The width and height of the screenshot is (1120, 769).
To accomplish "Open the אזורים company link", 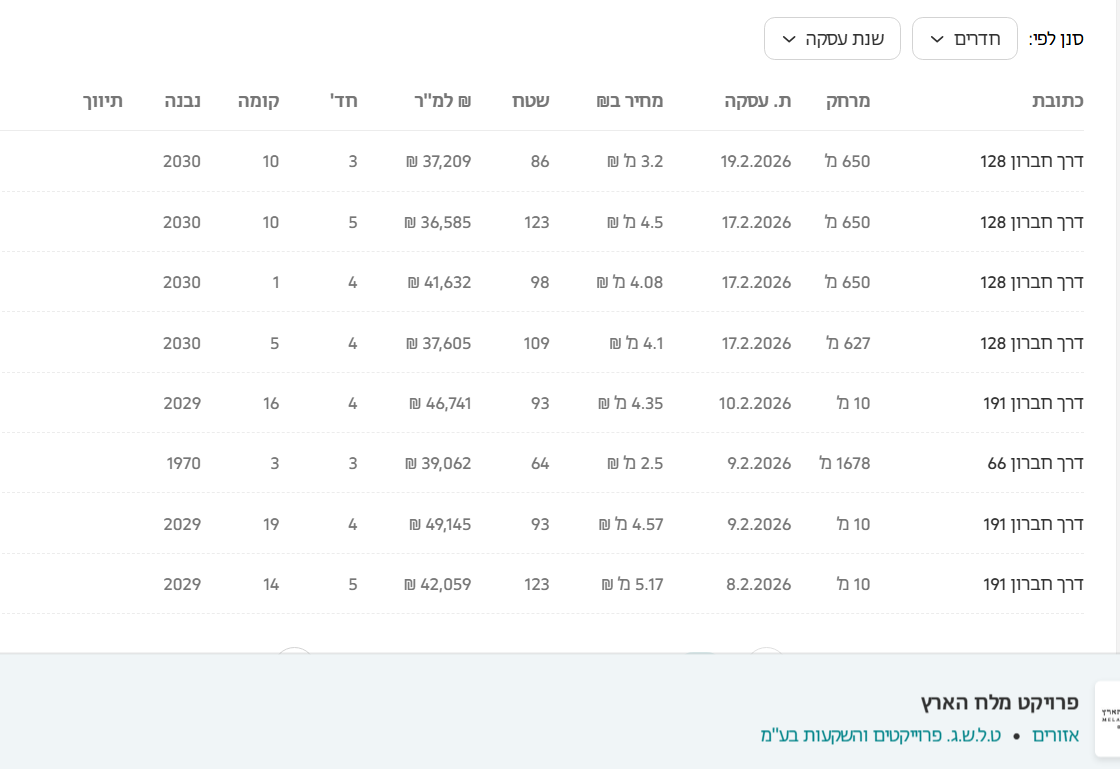I will tap(1056, 736).
